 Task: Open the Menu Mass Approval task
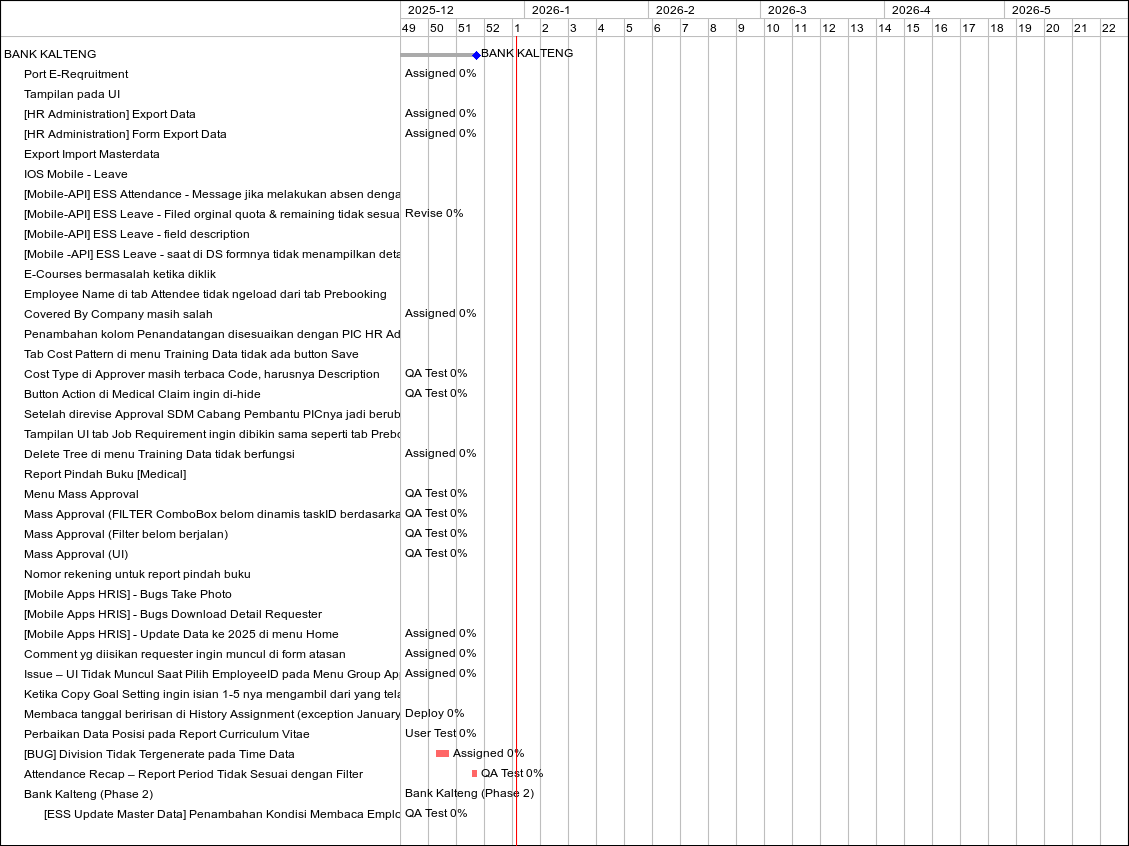(x=81, y=494)
